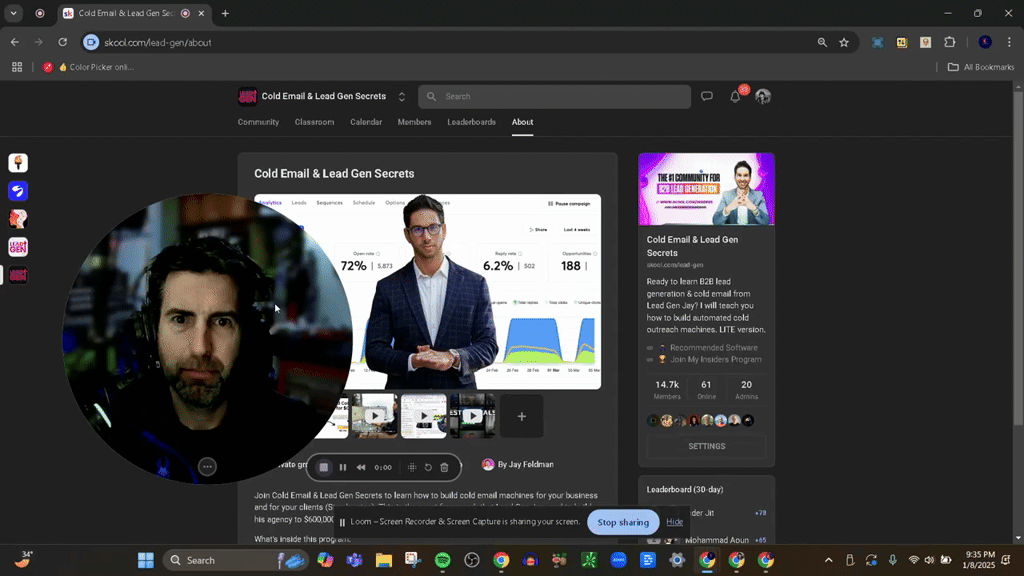The image size is (1024, 576).
Task: Click the #1 Community banner image
Action: point(707,189)
